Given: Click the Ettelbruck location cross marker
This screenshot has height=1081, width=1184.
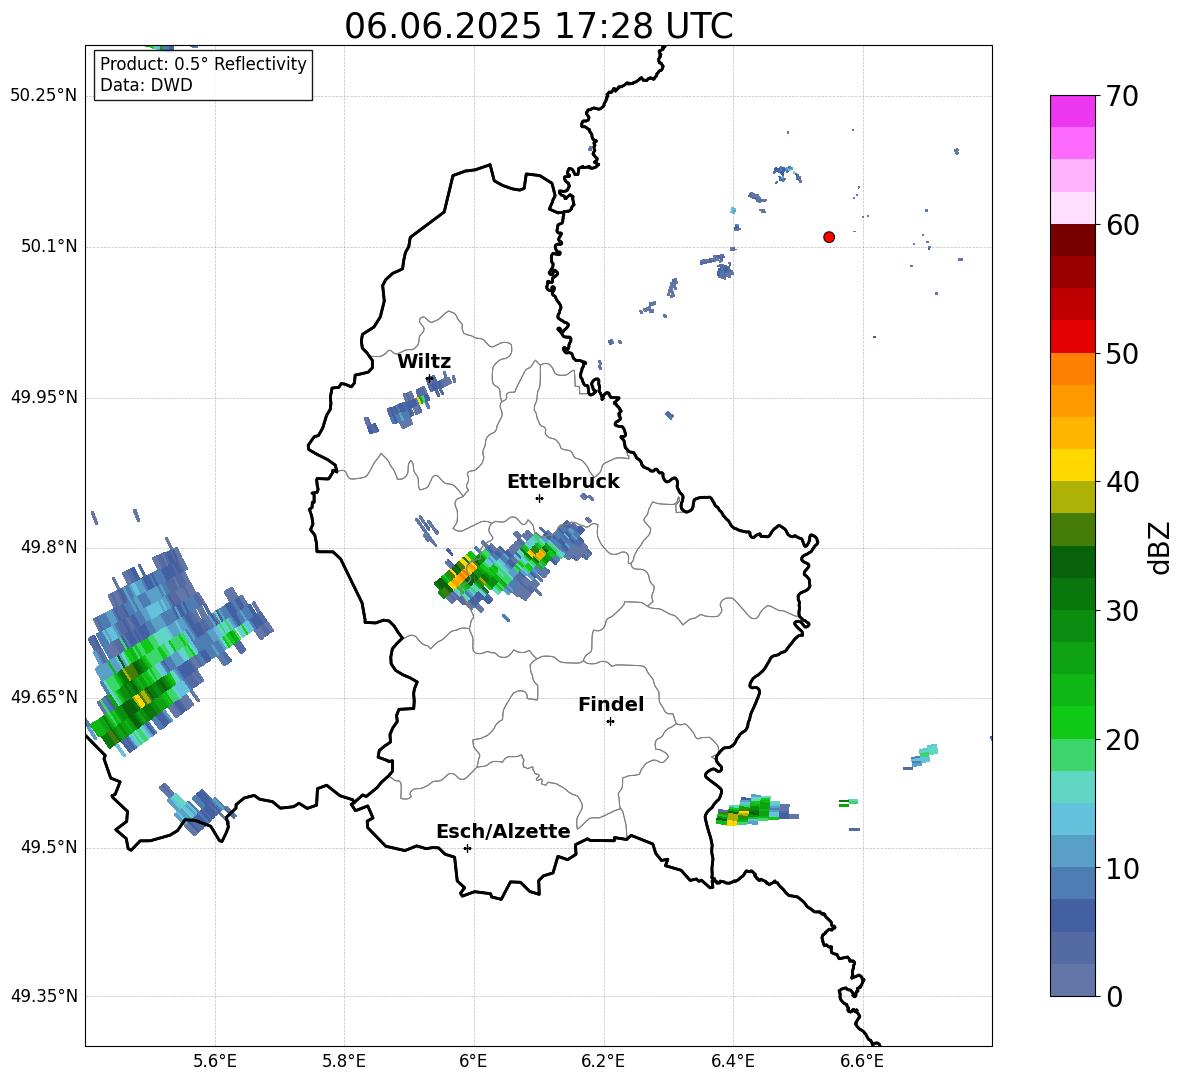Looking at the screenshot, I should 539,498.
